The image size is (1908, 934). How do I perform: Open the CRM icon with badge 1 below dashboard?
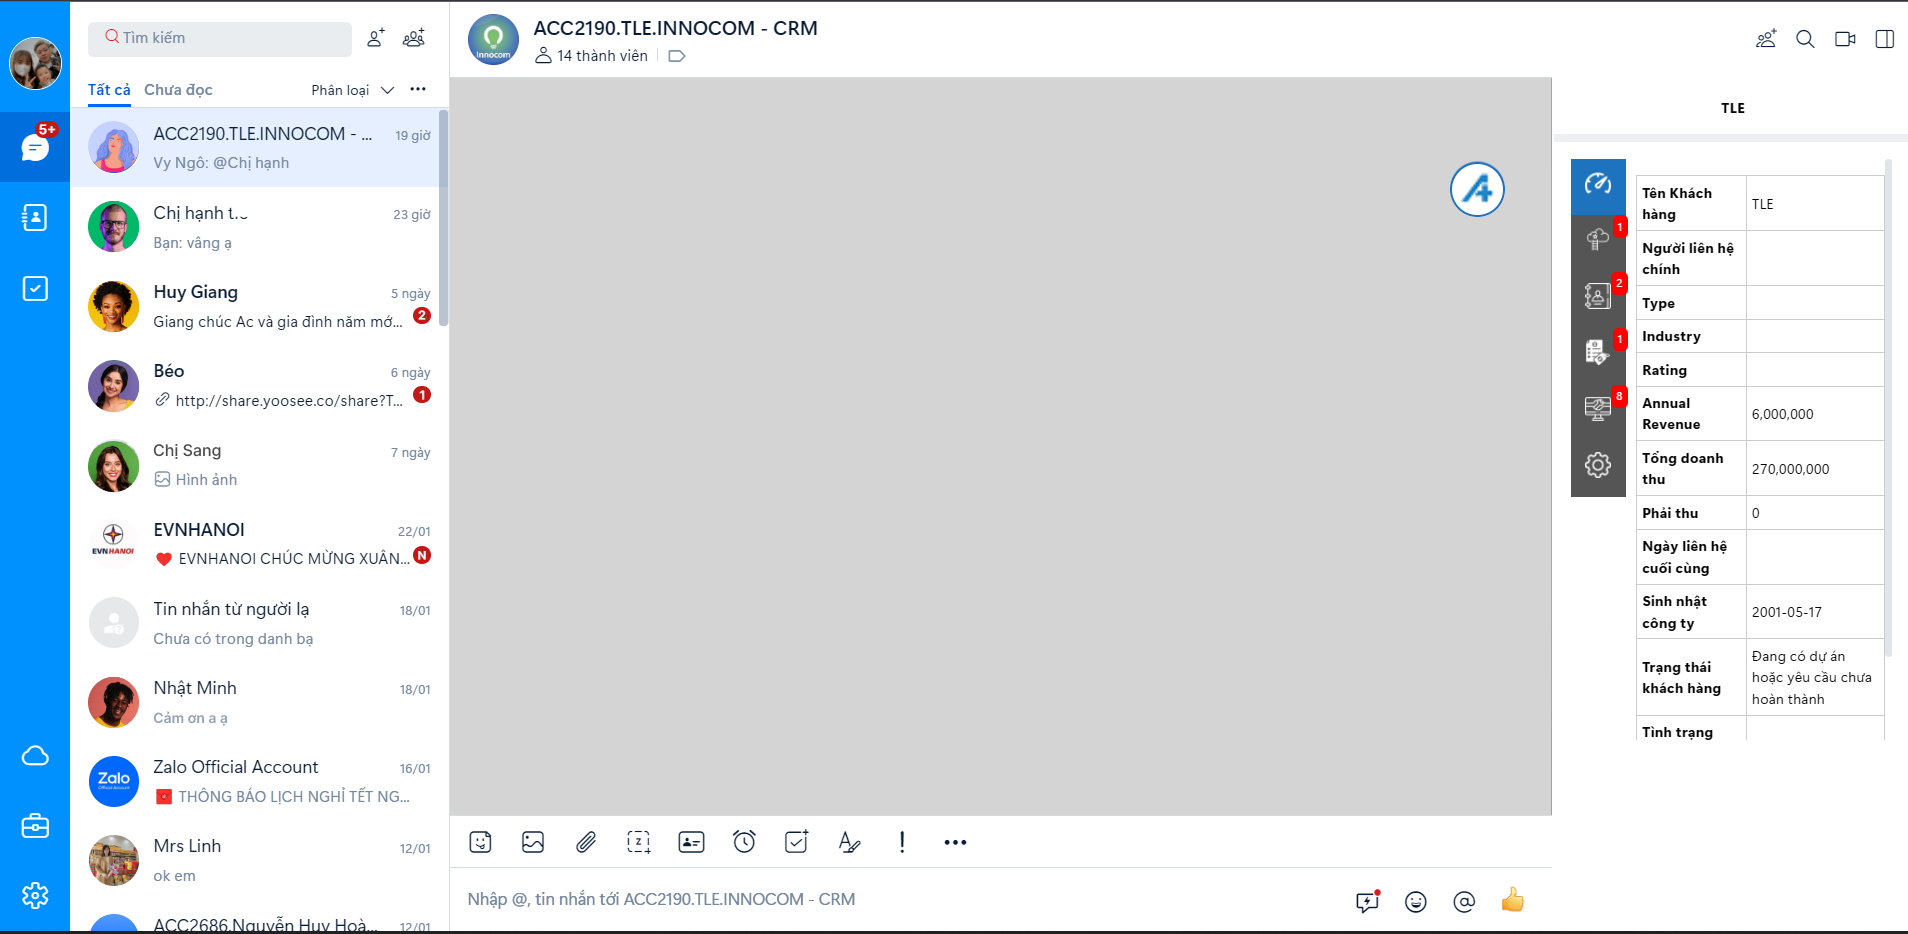[1598, 240]
